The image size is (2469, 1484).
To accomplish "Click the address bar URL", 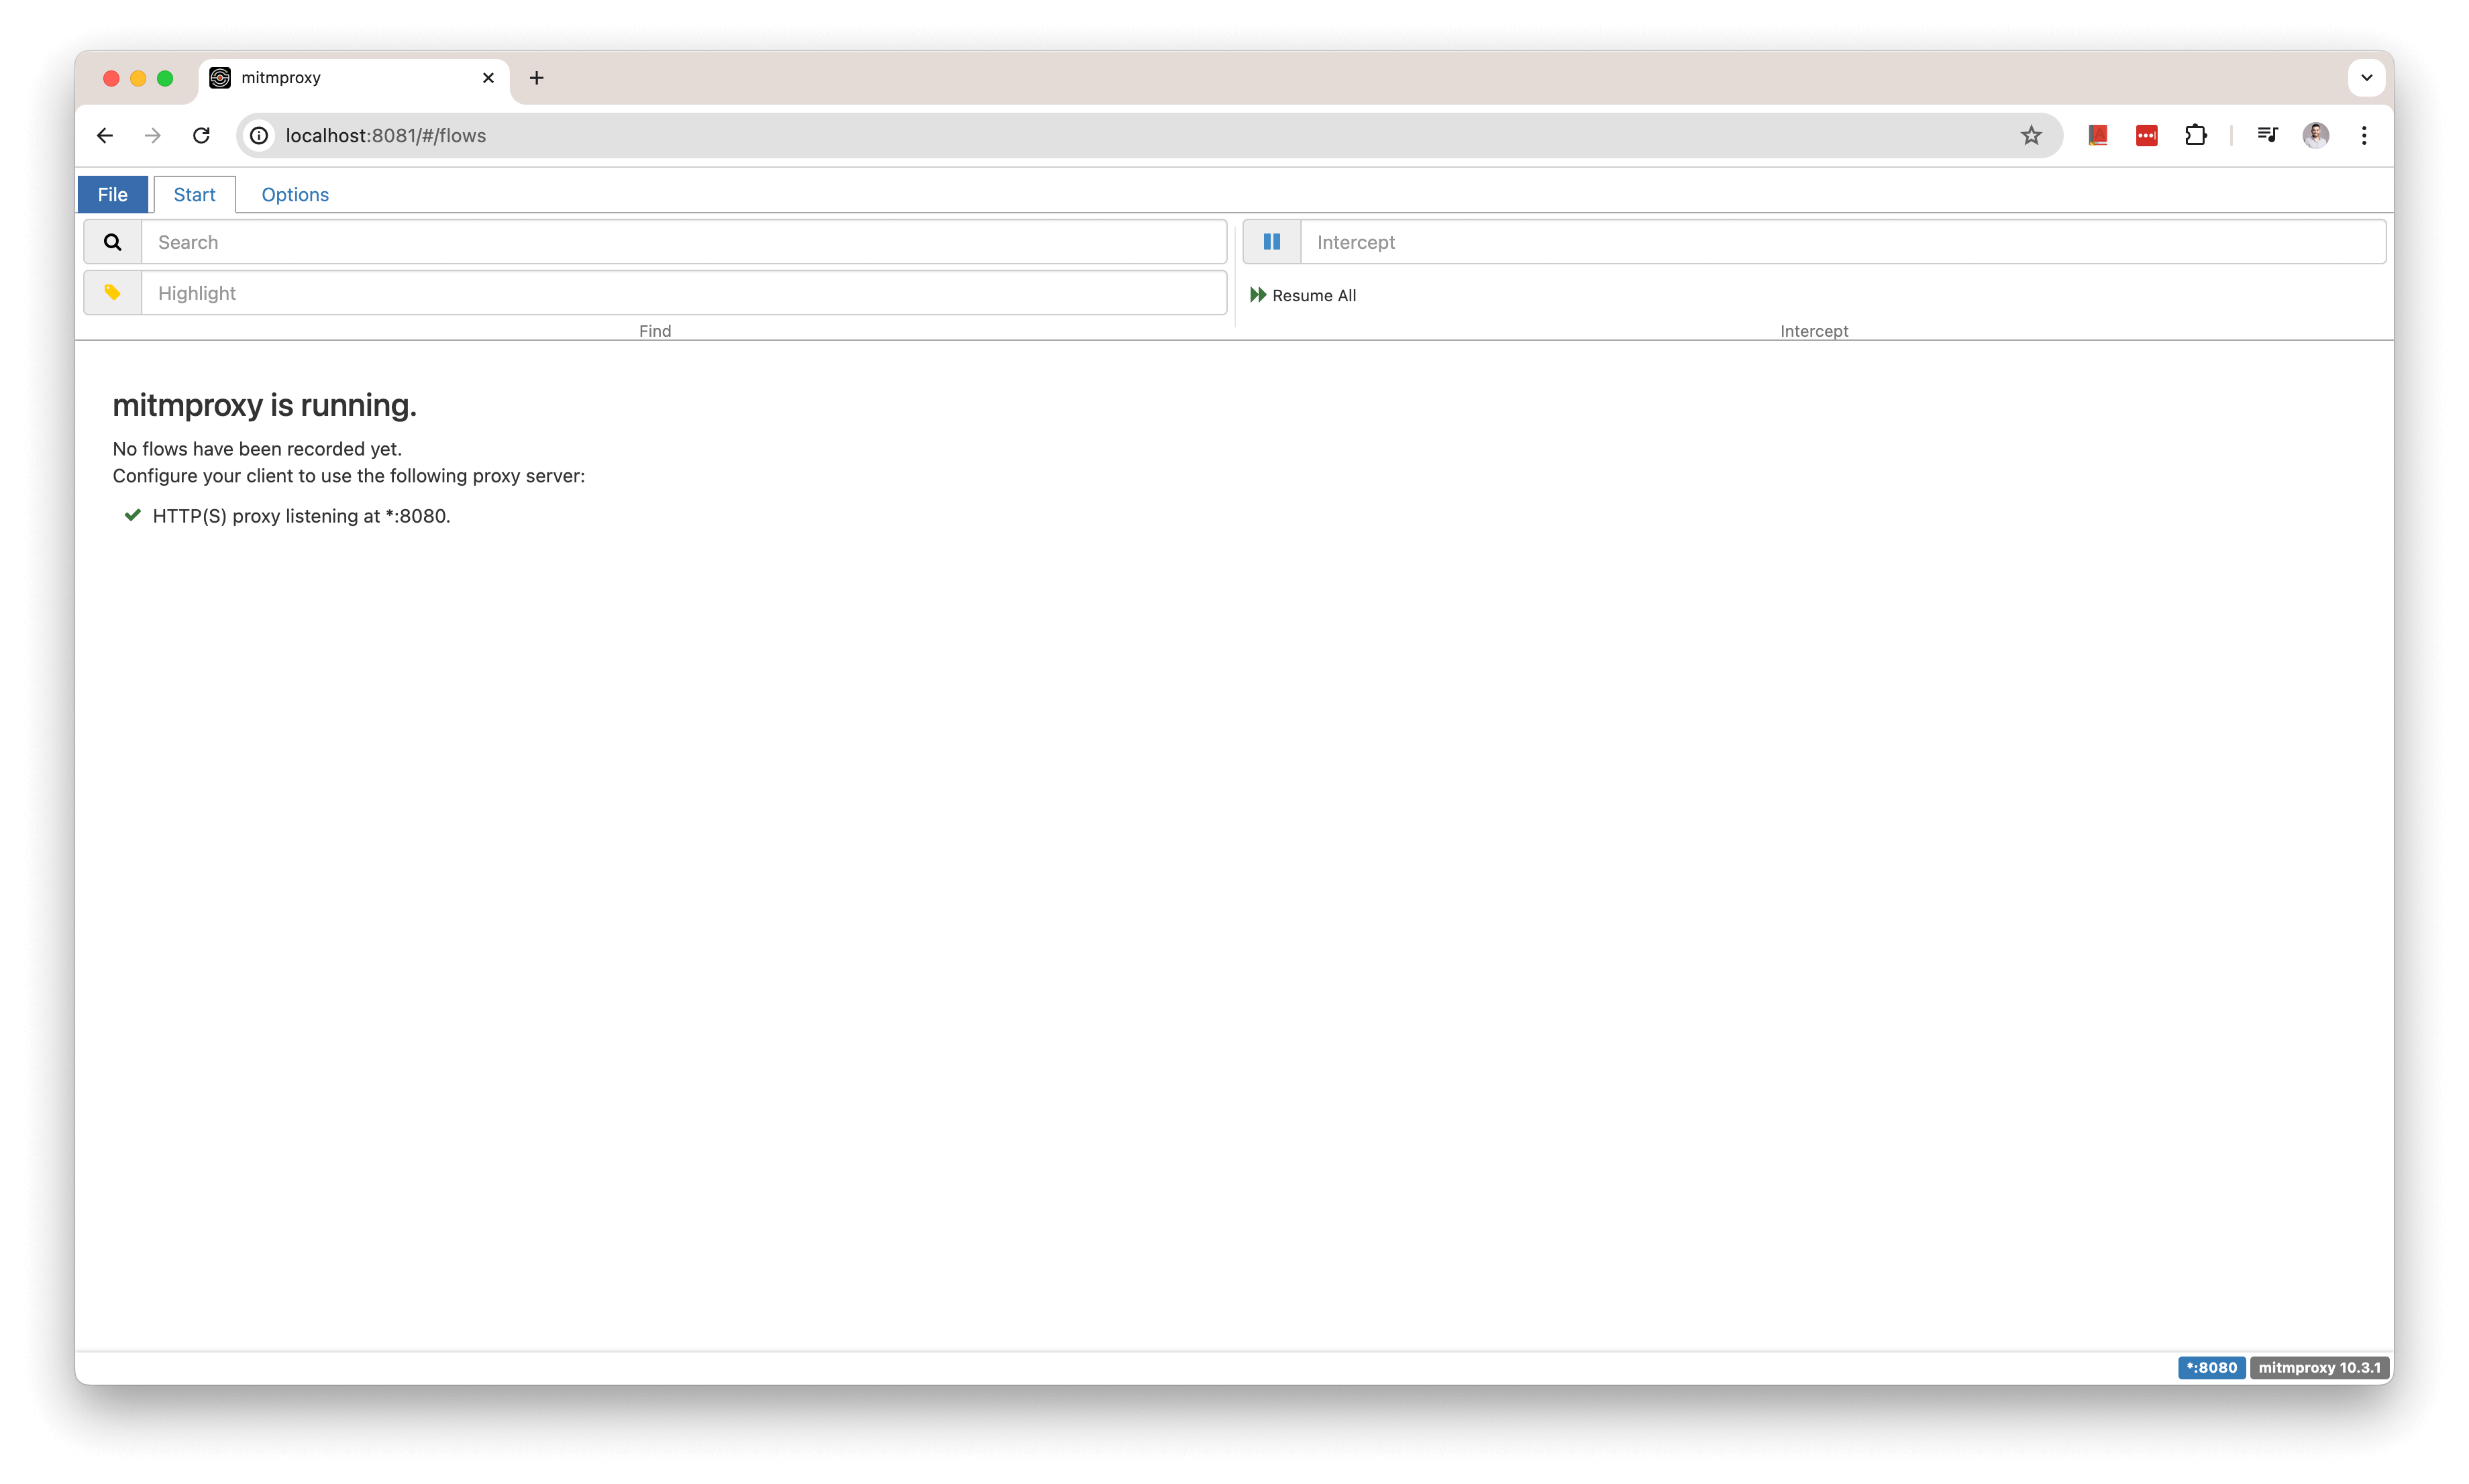I will coord(386,135).
